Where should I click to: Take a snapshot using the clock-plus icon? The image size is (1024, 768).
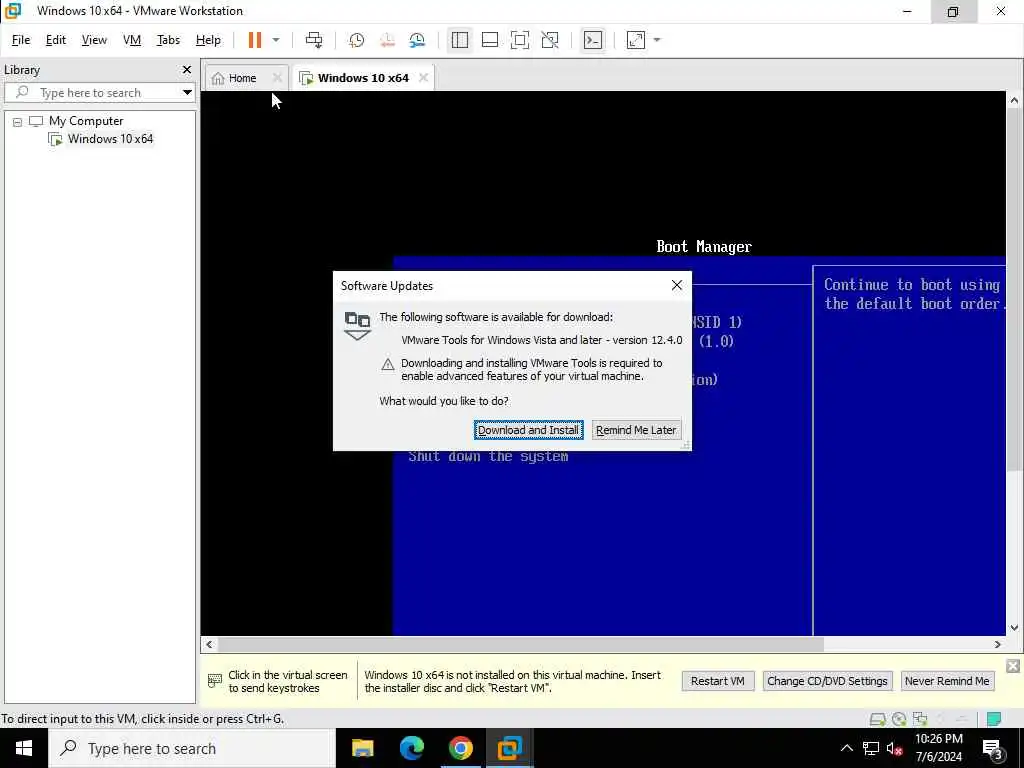[x=357, y=40]
